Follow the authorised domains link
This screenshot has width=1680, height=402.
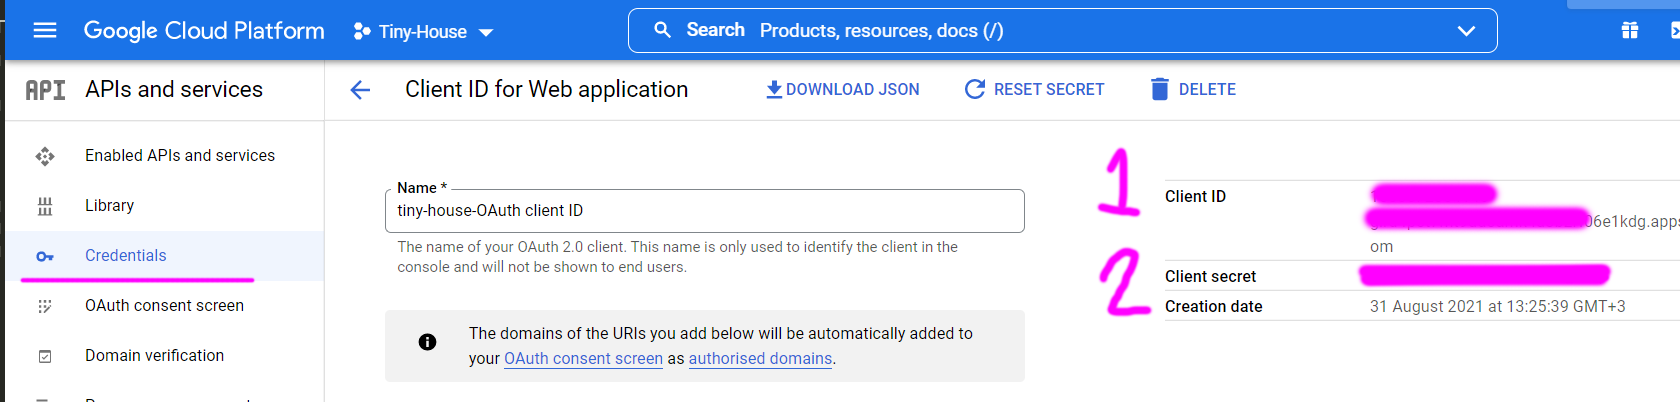[760, 358]
